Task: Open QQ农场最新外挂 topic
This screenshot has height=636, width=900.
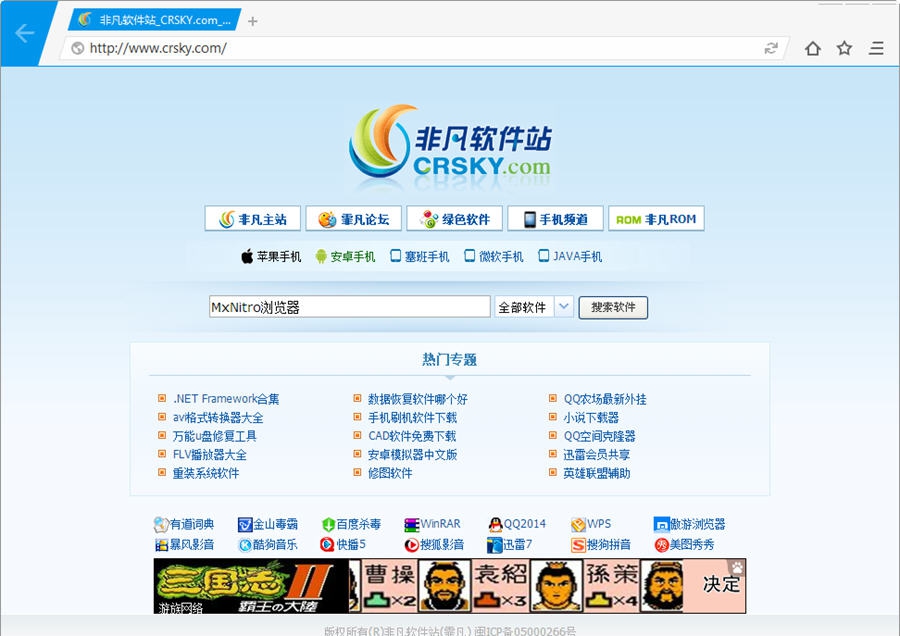Action: pos(605,398)
